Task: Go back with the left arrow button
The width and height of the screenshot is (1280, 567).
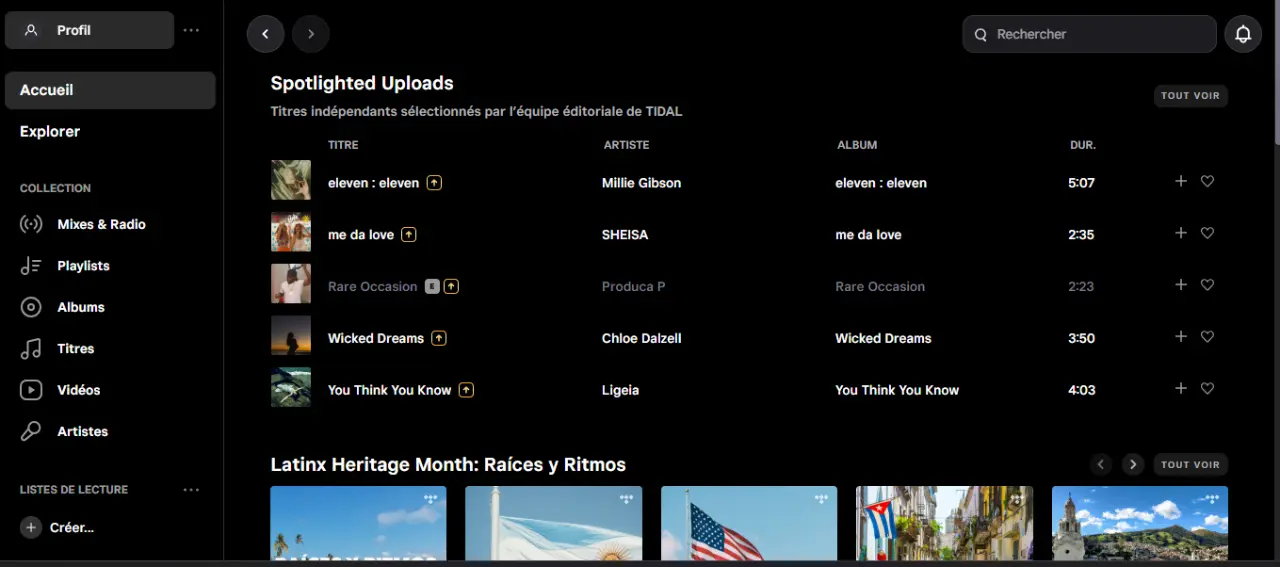Action: pos(265,34)
